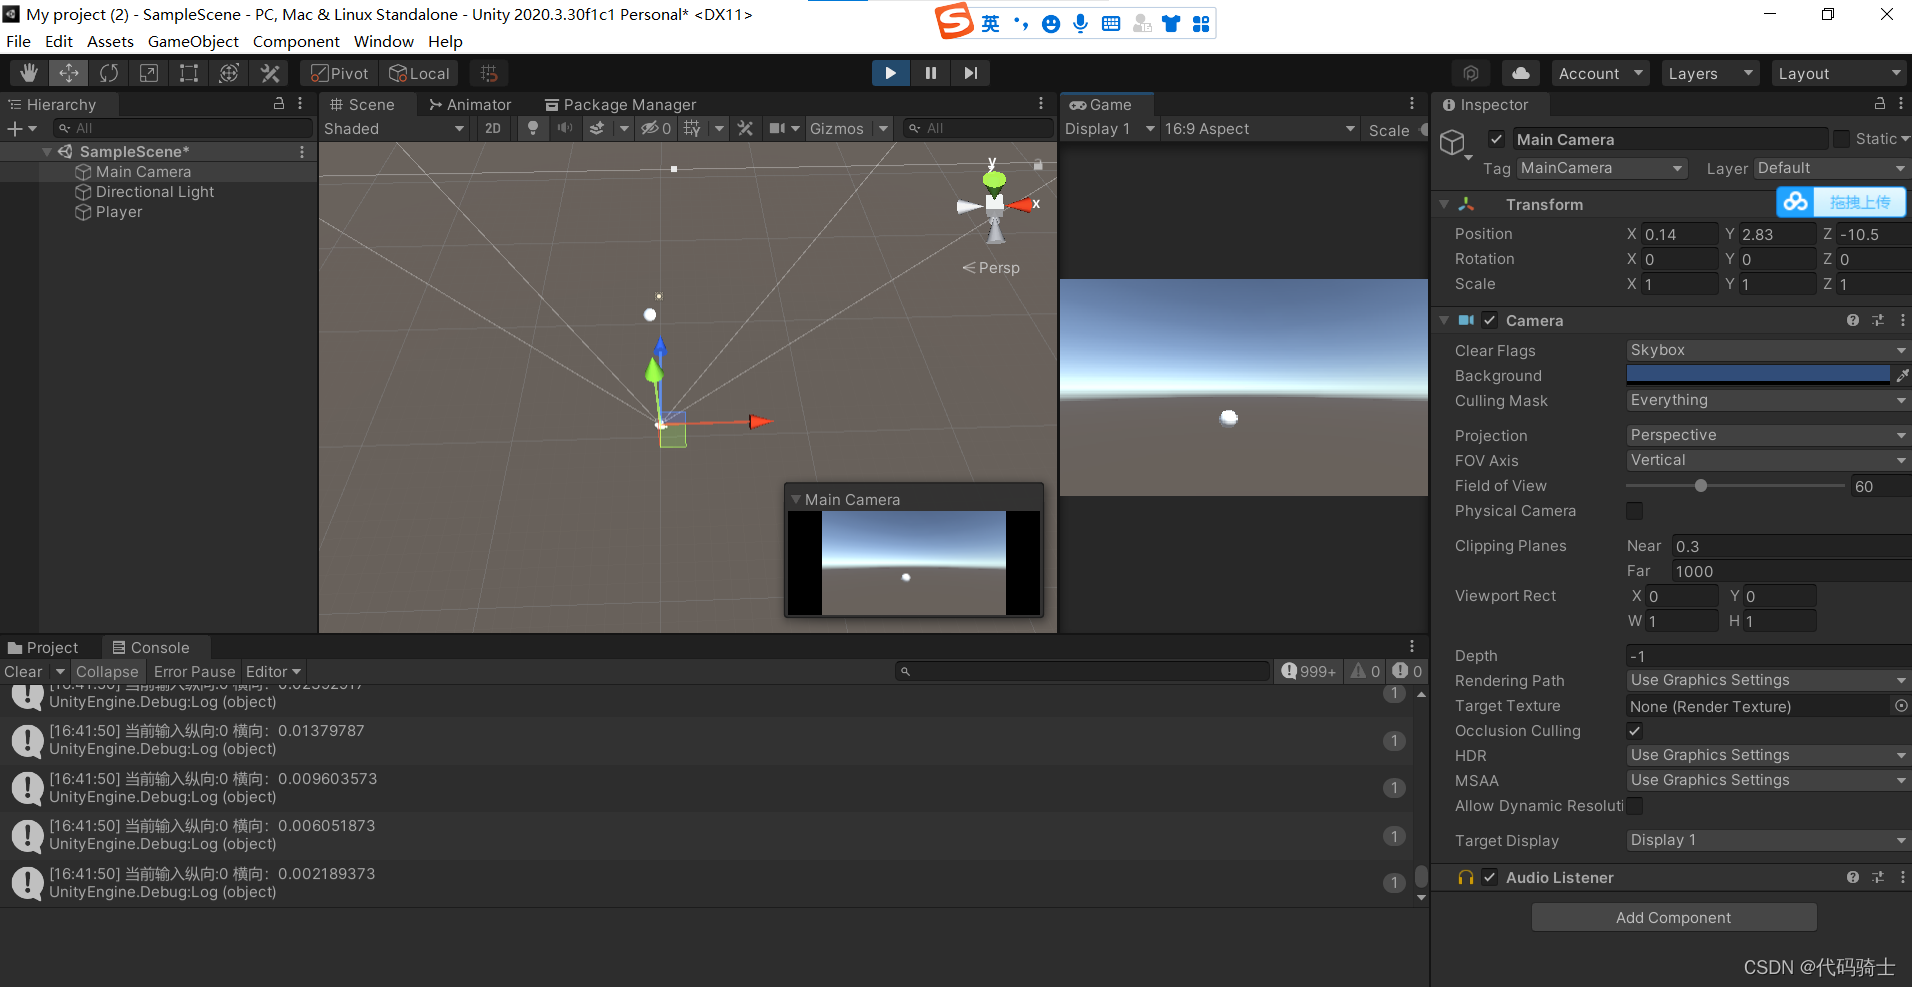Click the Play button
The height and width of the screenshot is (987, 1912).
pyautogui.click(x=890, y=73)
